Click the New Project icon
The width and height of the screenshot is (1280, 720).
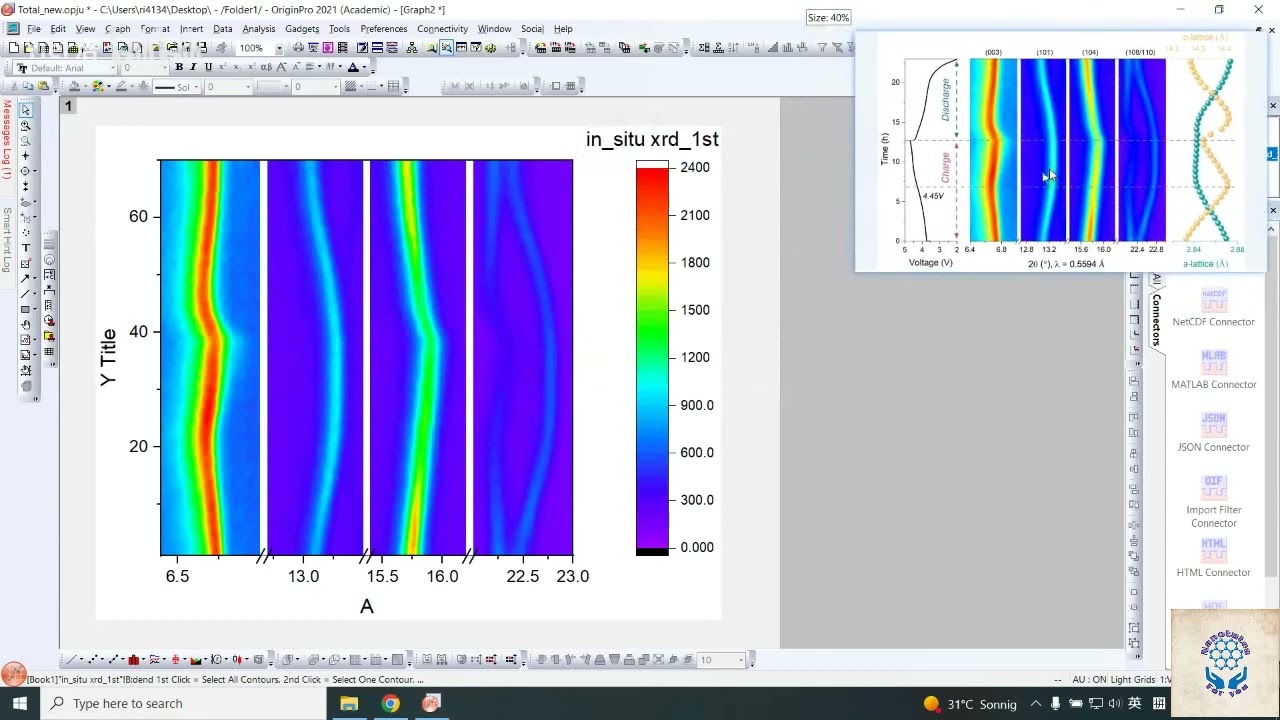pos(13,48)
